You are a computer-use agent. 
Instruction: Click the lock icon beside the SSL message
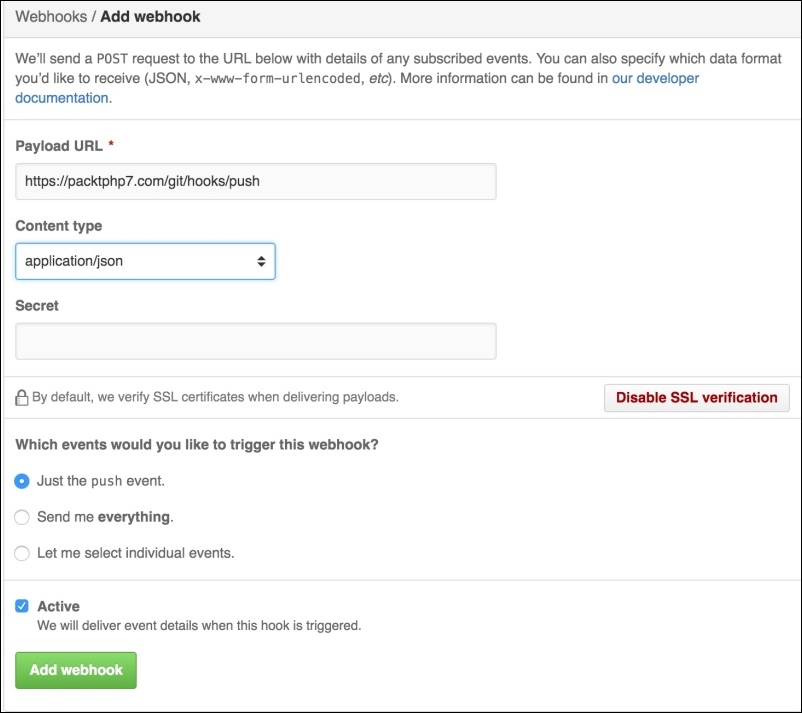pyautogui.click(x=21, y=397)
